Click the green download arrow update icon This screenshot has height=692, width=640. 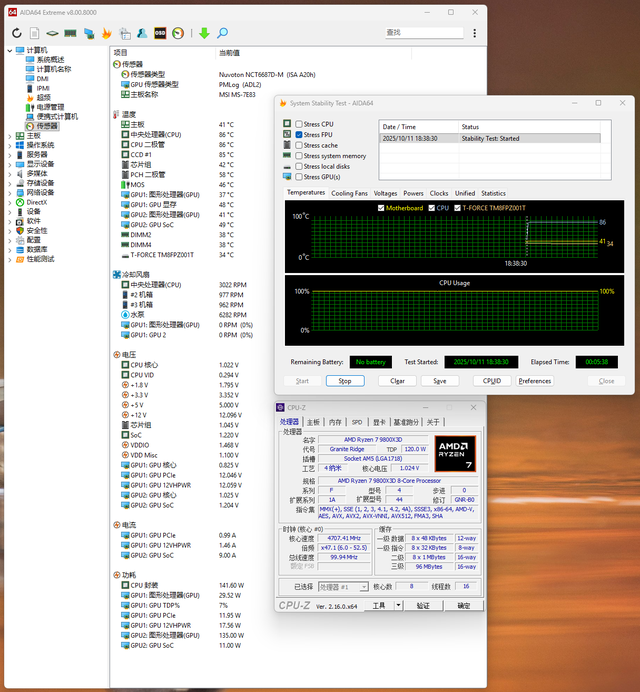coord(204,33)
